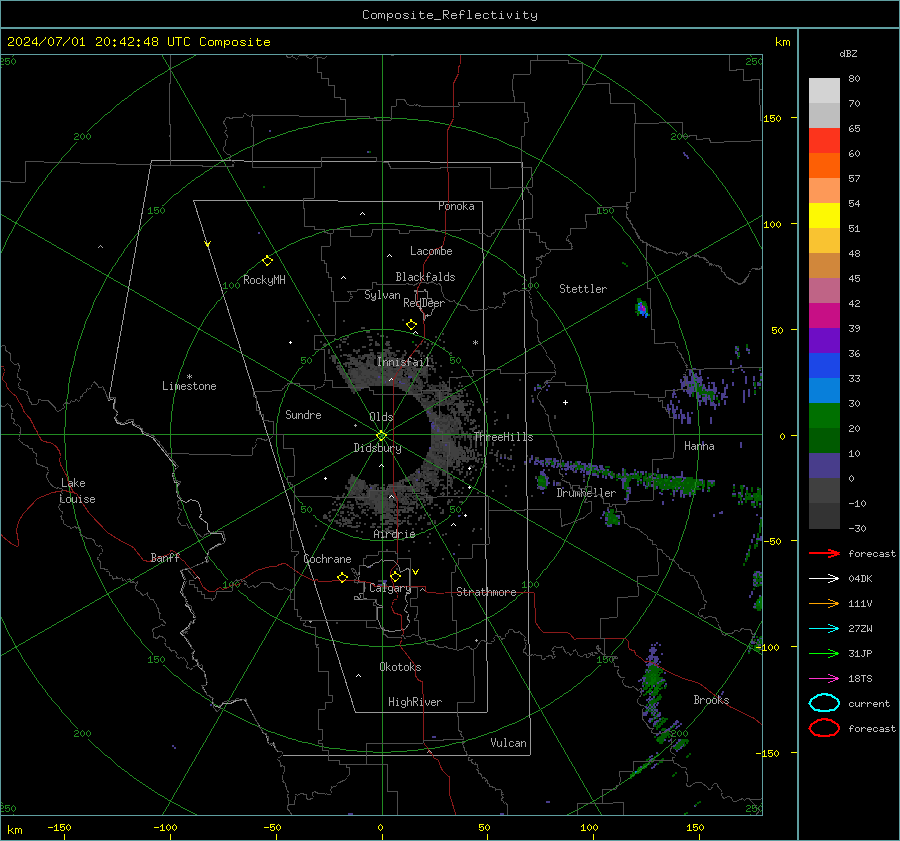The height and width of the screenshot is (841, 900).
Task: Click the Okotoks label
Action: click(x=400, y=667)
